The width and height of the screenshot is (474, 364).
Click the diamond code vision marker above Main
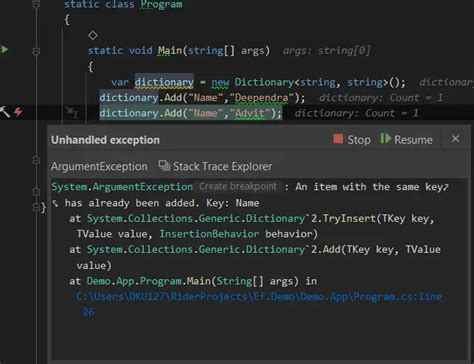tap(93, 35)
